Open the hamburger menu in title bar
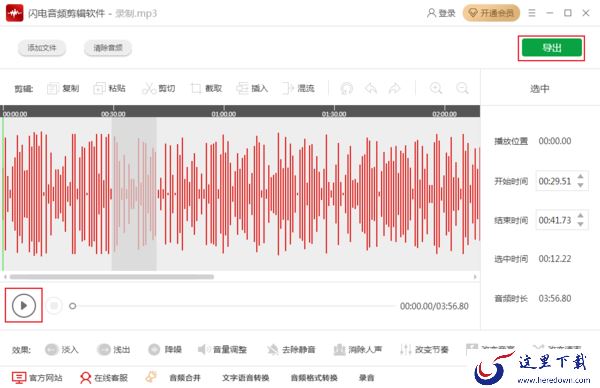 pos(532,13)
